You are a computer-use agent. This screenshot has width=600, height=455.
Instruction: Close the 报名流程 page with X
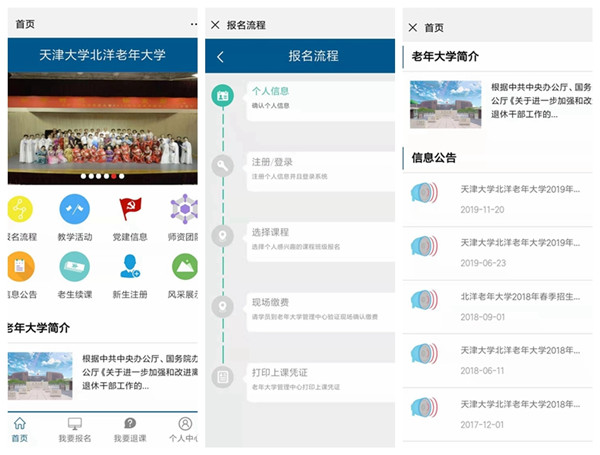(215, 25)
